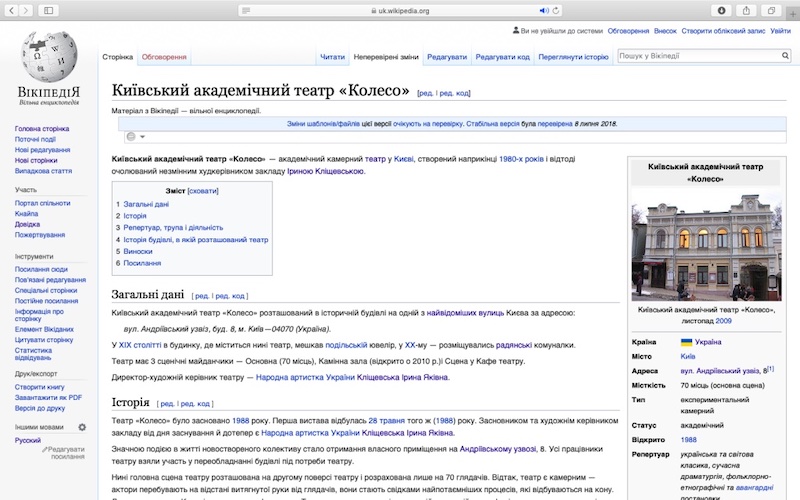The height and width of the screenshot is (500, 800).
Task: Expand the review status dropdown arrow
Action: [x=143, y=137]
